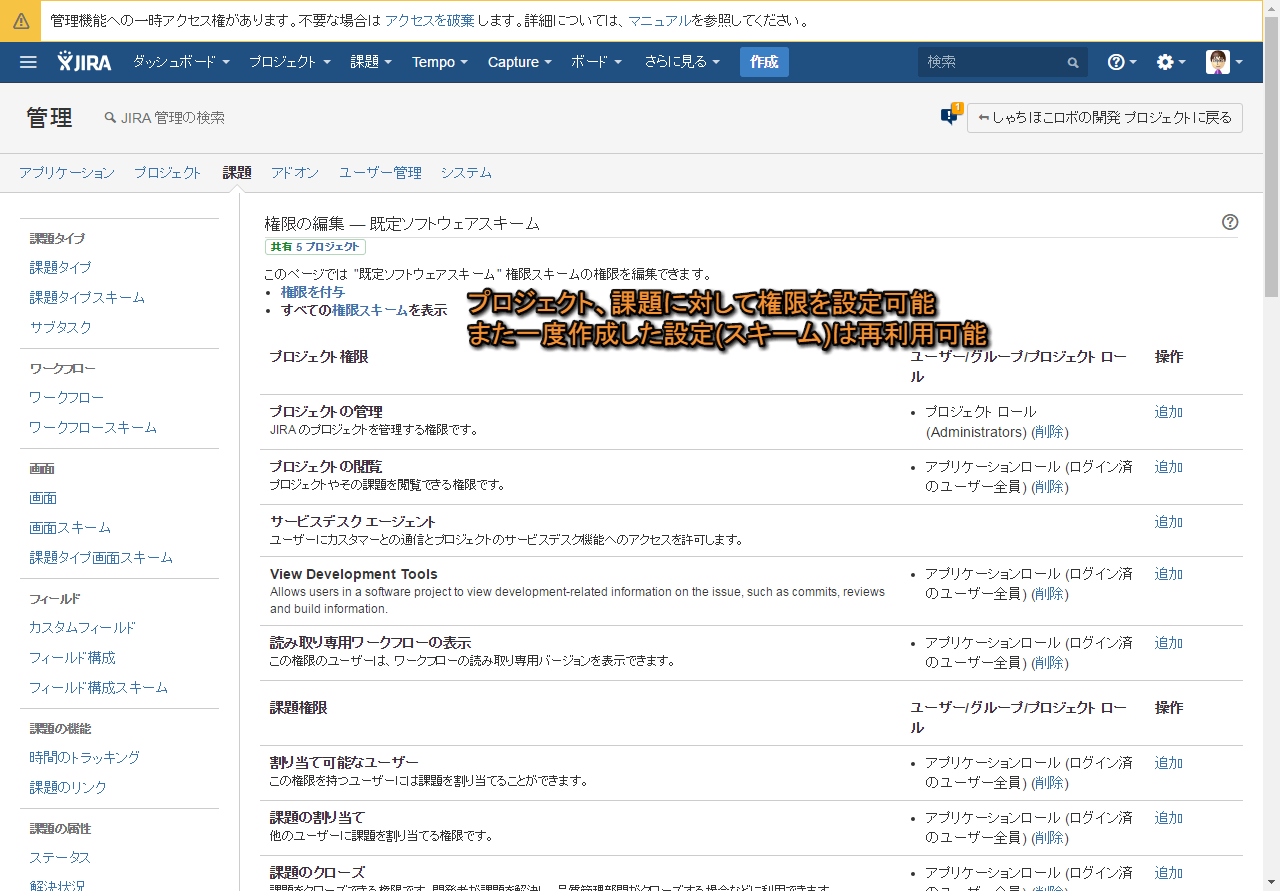Switch to the プロジェクト admin tab
The width and height of the screenshot is (1280, 891).
(x=168, y=172)
